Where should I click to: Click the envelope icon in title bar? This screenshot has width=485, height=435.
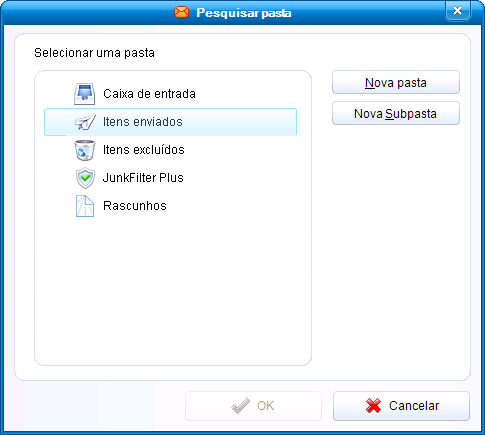[x=182, y=13]
